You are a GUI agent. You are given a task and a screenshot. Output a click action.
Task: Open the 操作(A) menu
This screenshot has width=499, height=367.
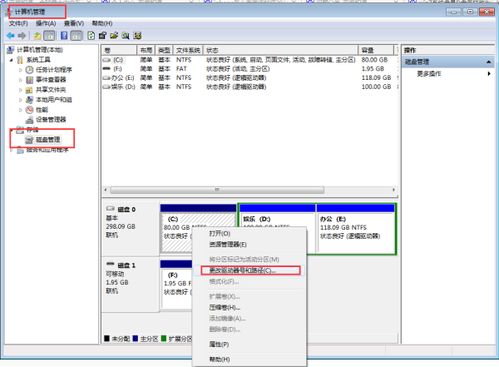click(46, 23)
